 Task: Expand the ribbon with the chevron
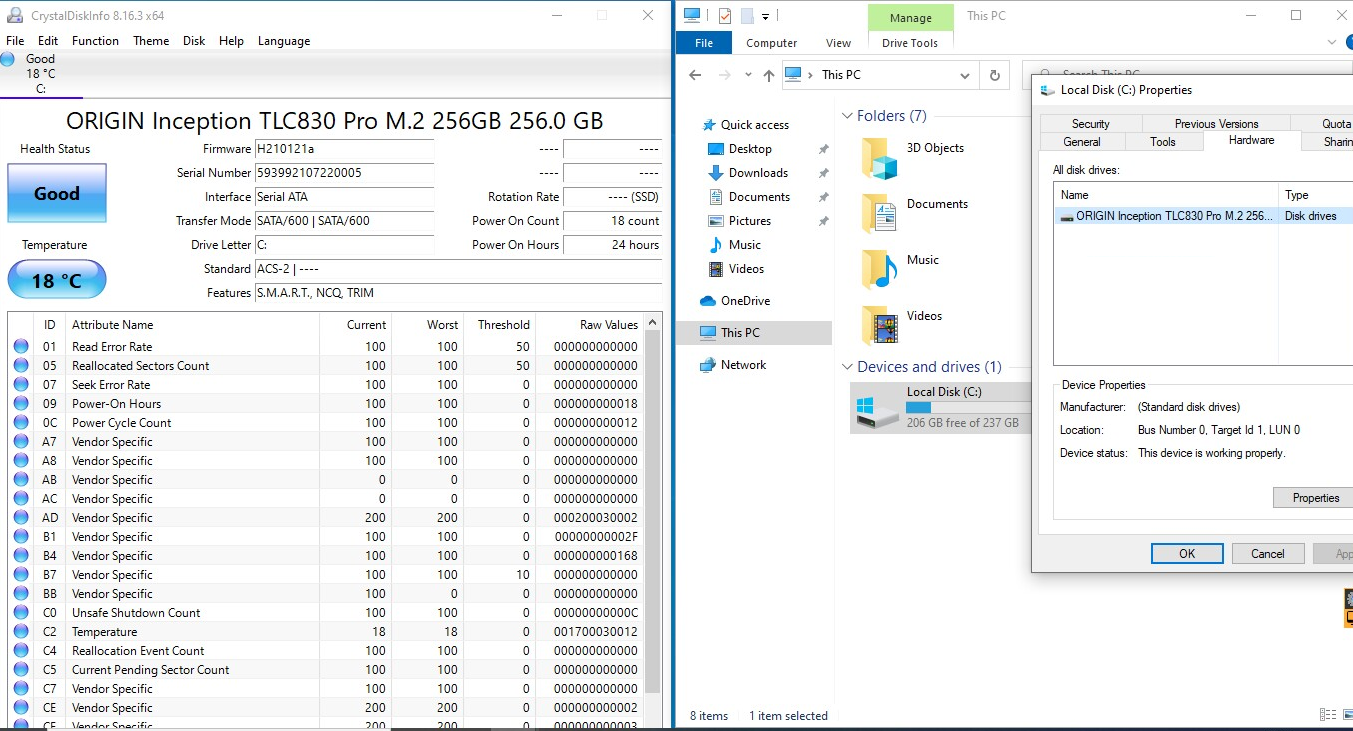pos(1331,42)
